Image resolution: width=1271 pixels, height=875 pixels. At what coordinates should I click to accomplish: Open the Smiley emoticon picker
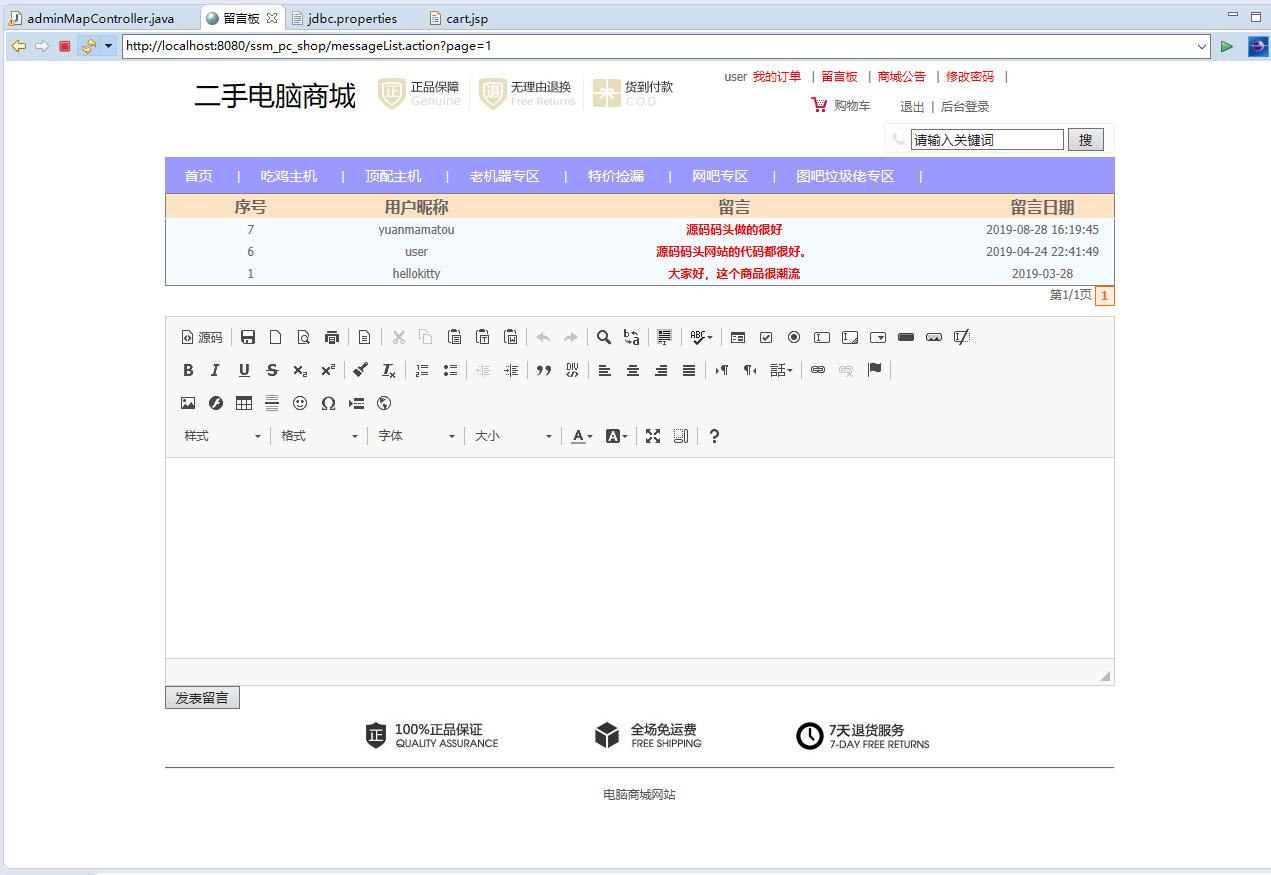[x=300, y=403]
